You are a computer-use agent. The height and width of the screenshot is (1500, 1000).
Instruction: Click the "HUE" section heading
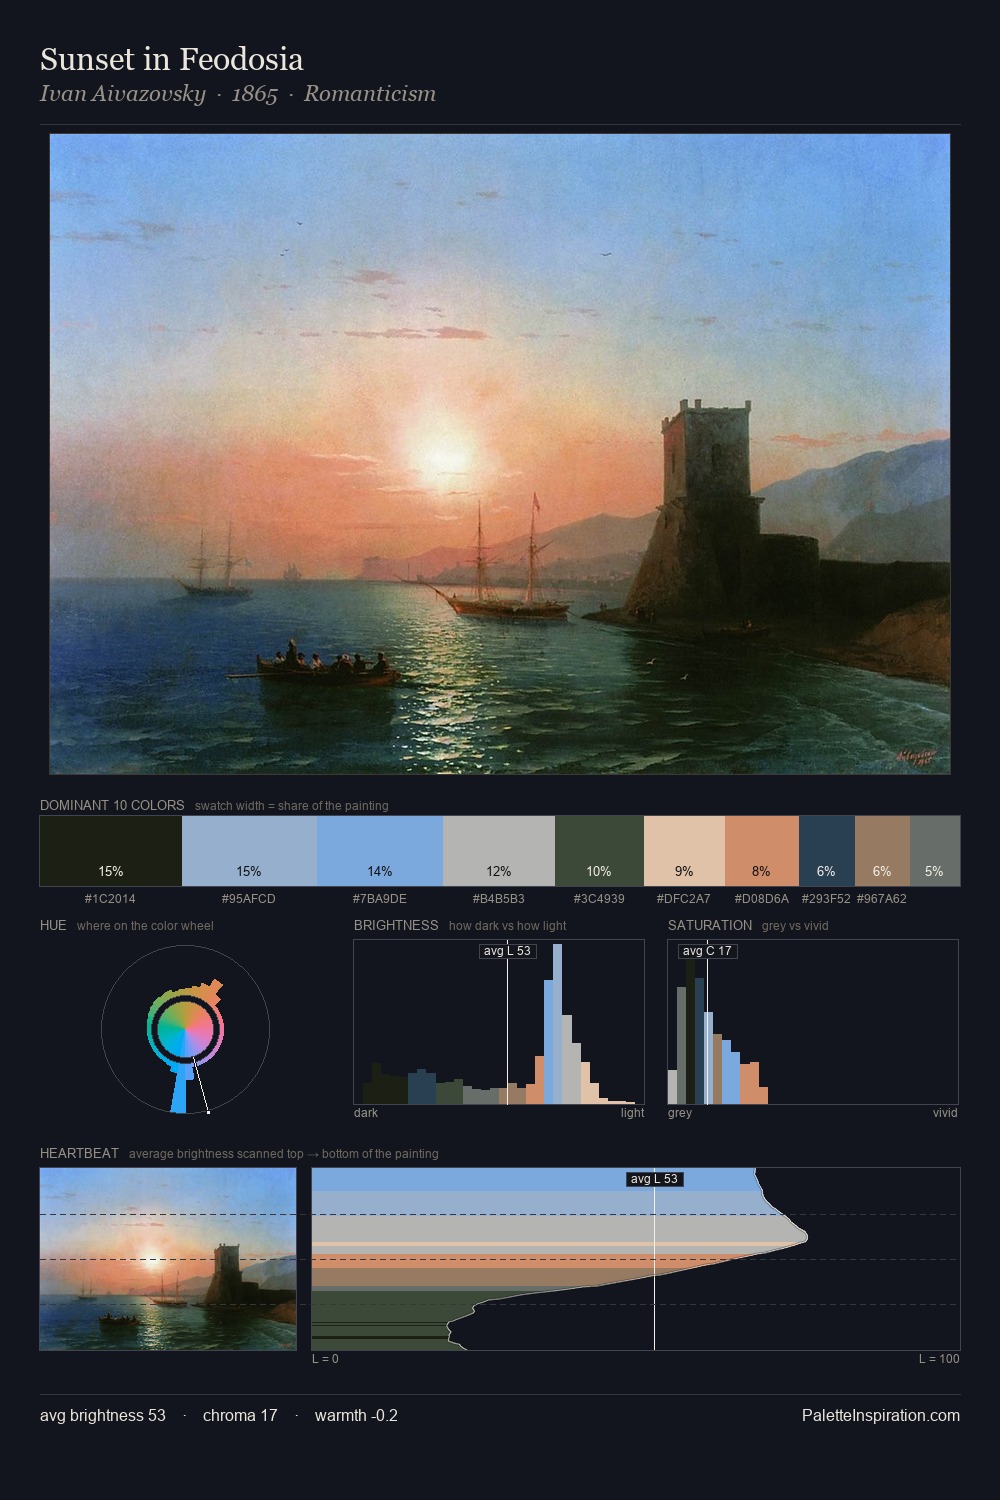pyautogui.click(x=53, y=925)
